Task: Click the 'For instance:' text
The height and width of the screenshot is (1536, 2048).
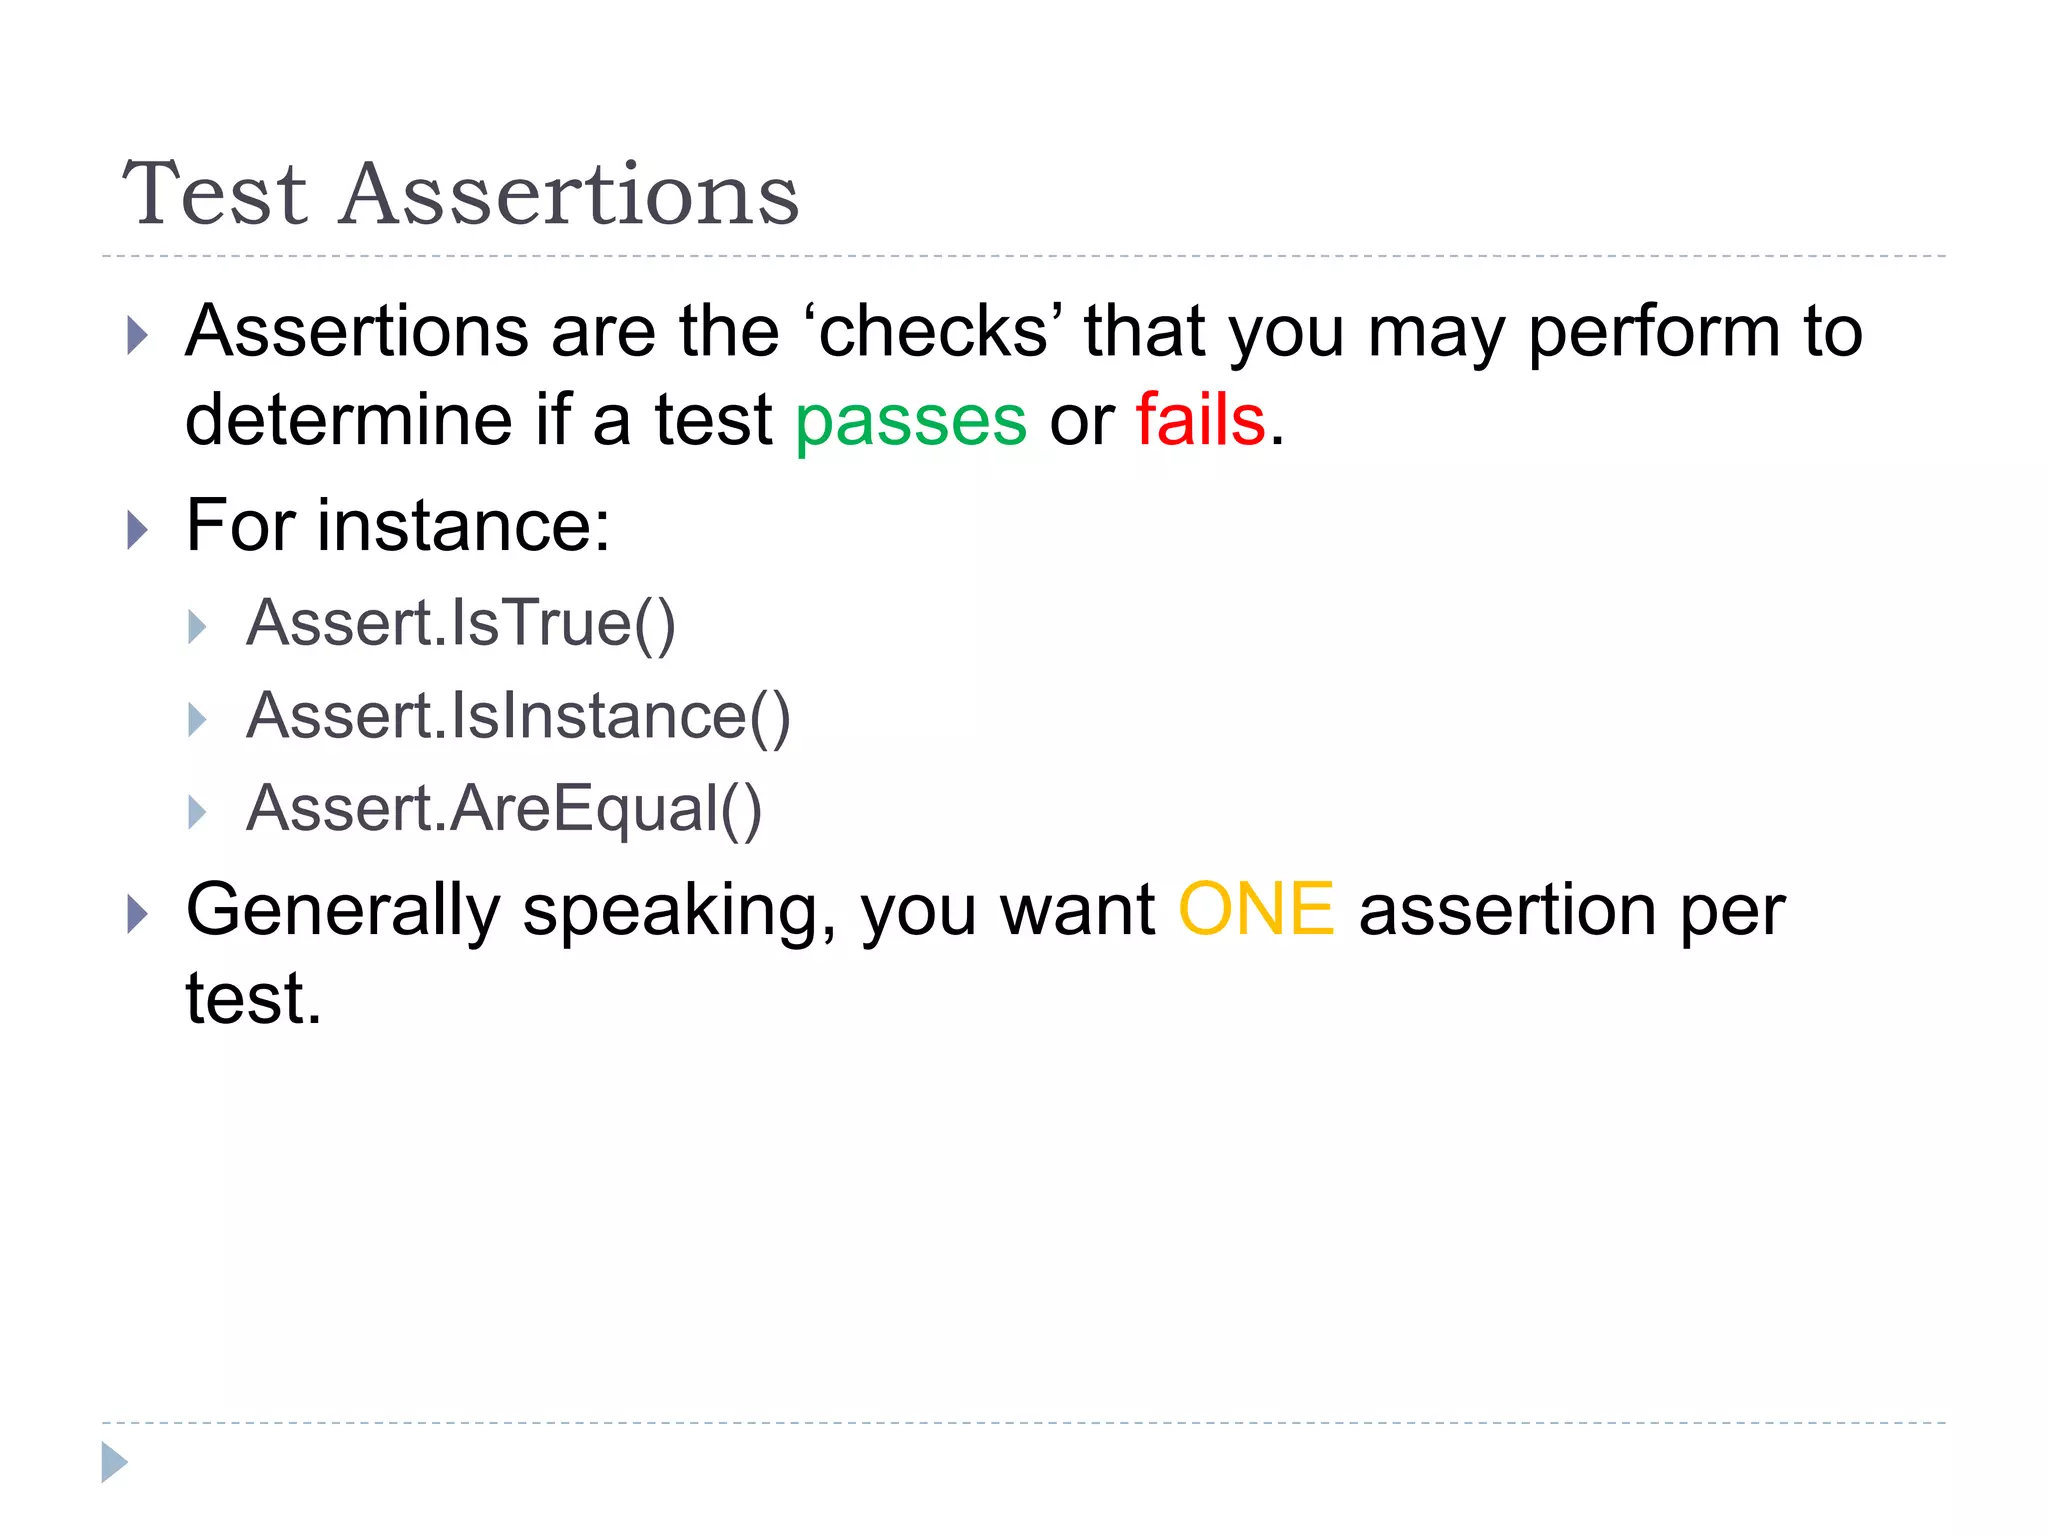Action: tap(398, 526)
